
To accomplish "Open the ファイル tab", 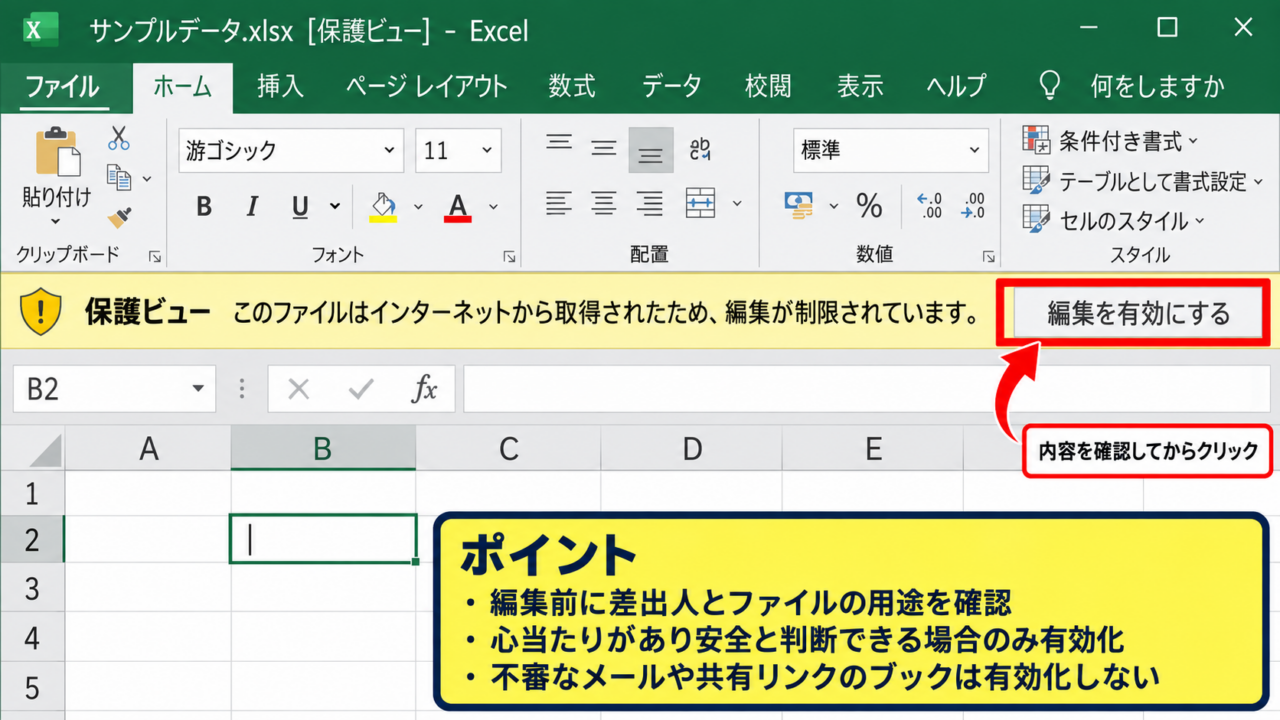I will [62, 86].
